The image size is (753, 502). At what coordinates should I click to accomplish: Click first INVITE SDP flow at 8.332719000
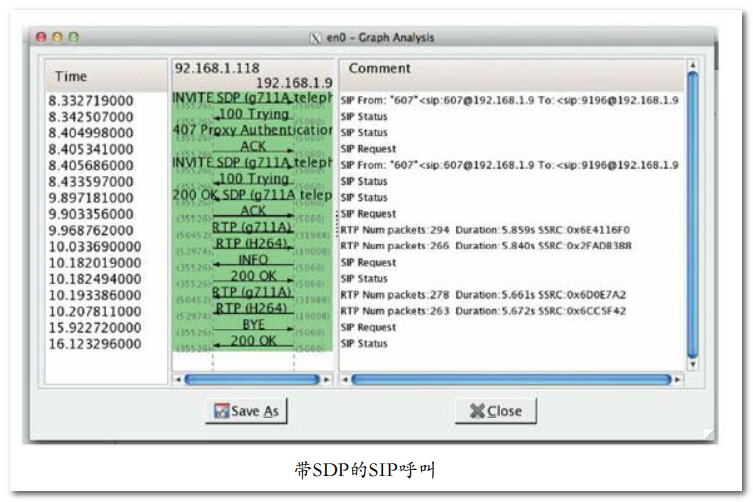coord(252,98)
